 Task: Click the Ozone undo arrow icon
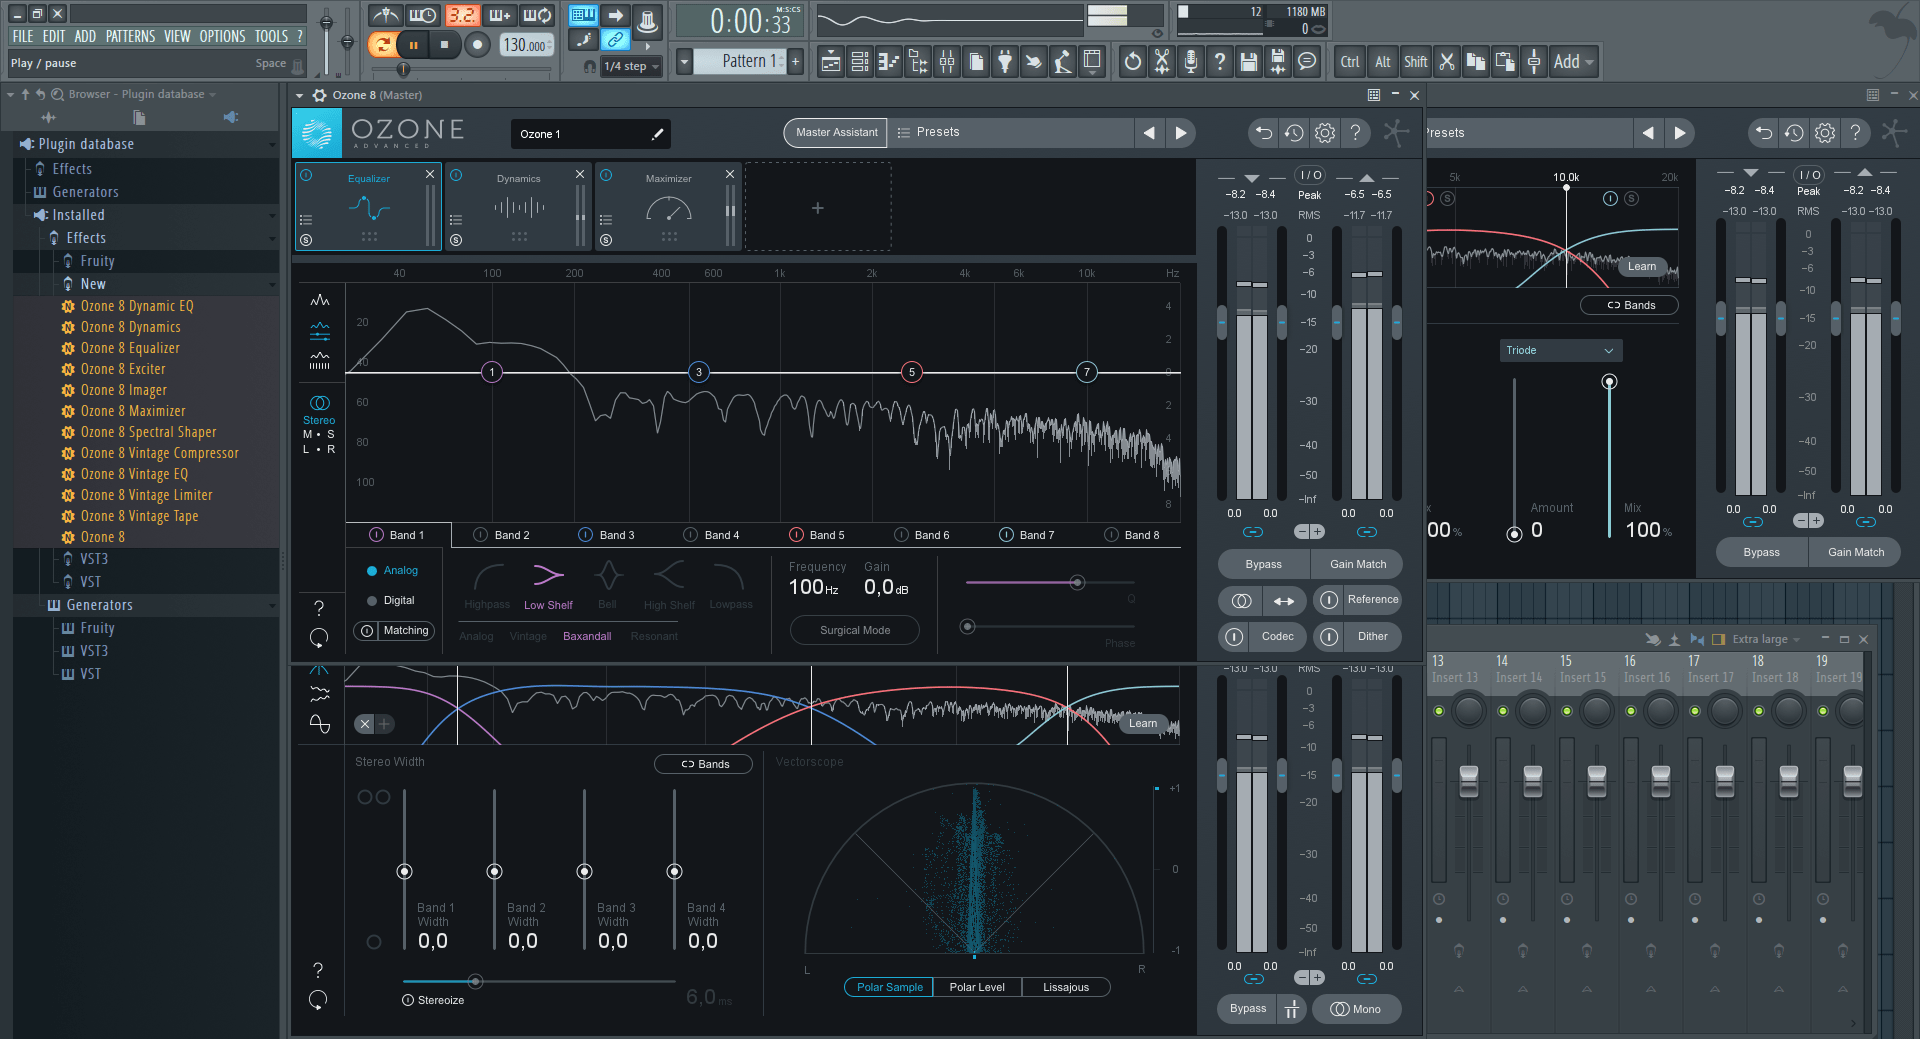[x=1264, y=133]
